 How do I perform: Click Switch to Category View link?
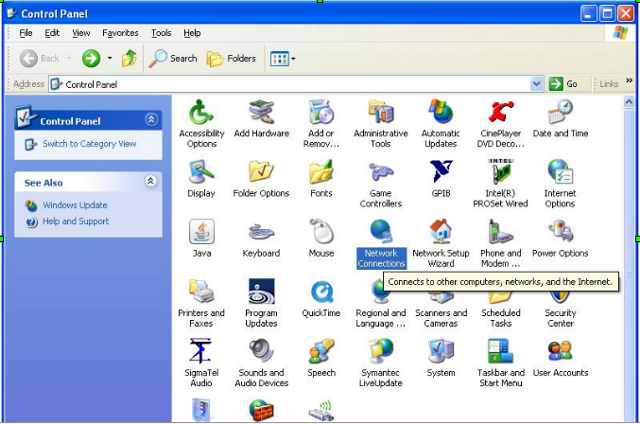tap(89, 144)
